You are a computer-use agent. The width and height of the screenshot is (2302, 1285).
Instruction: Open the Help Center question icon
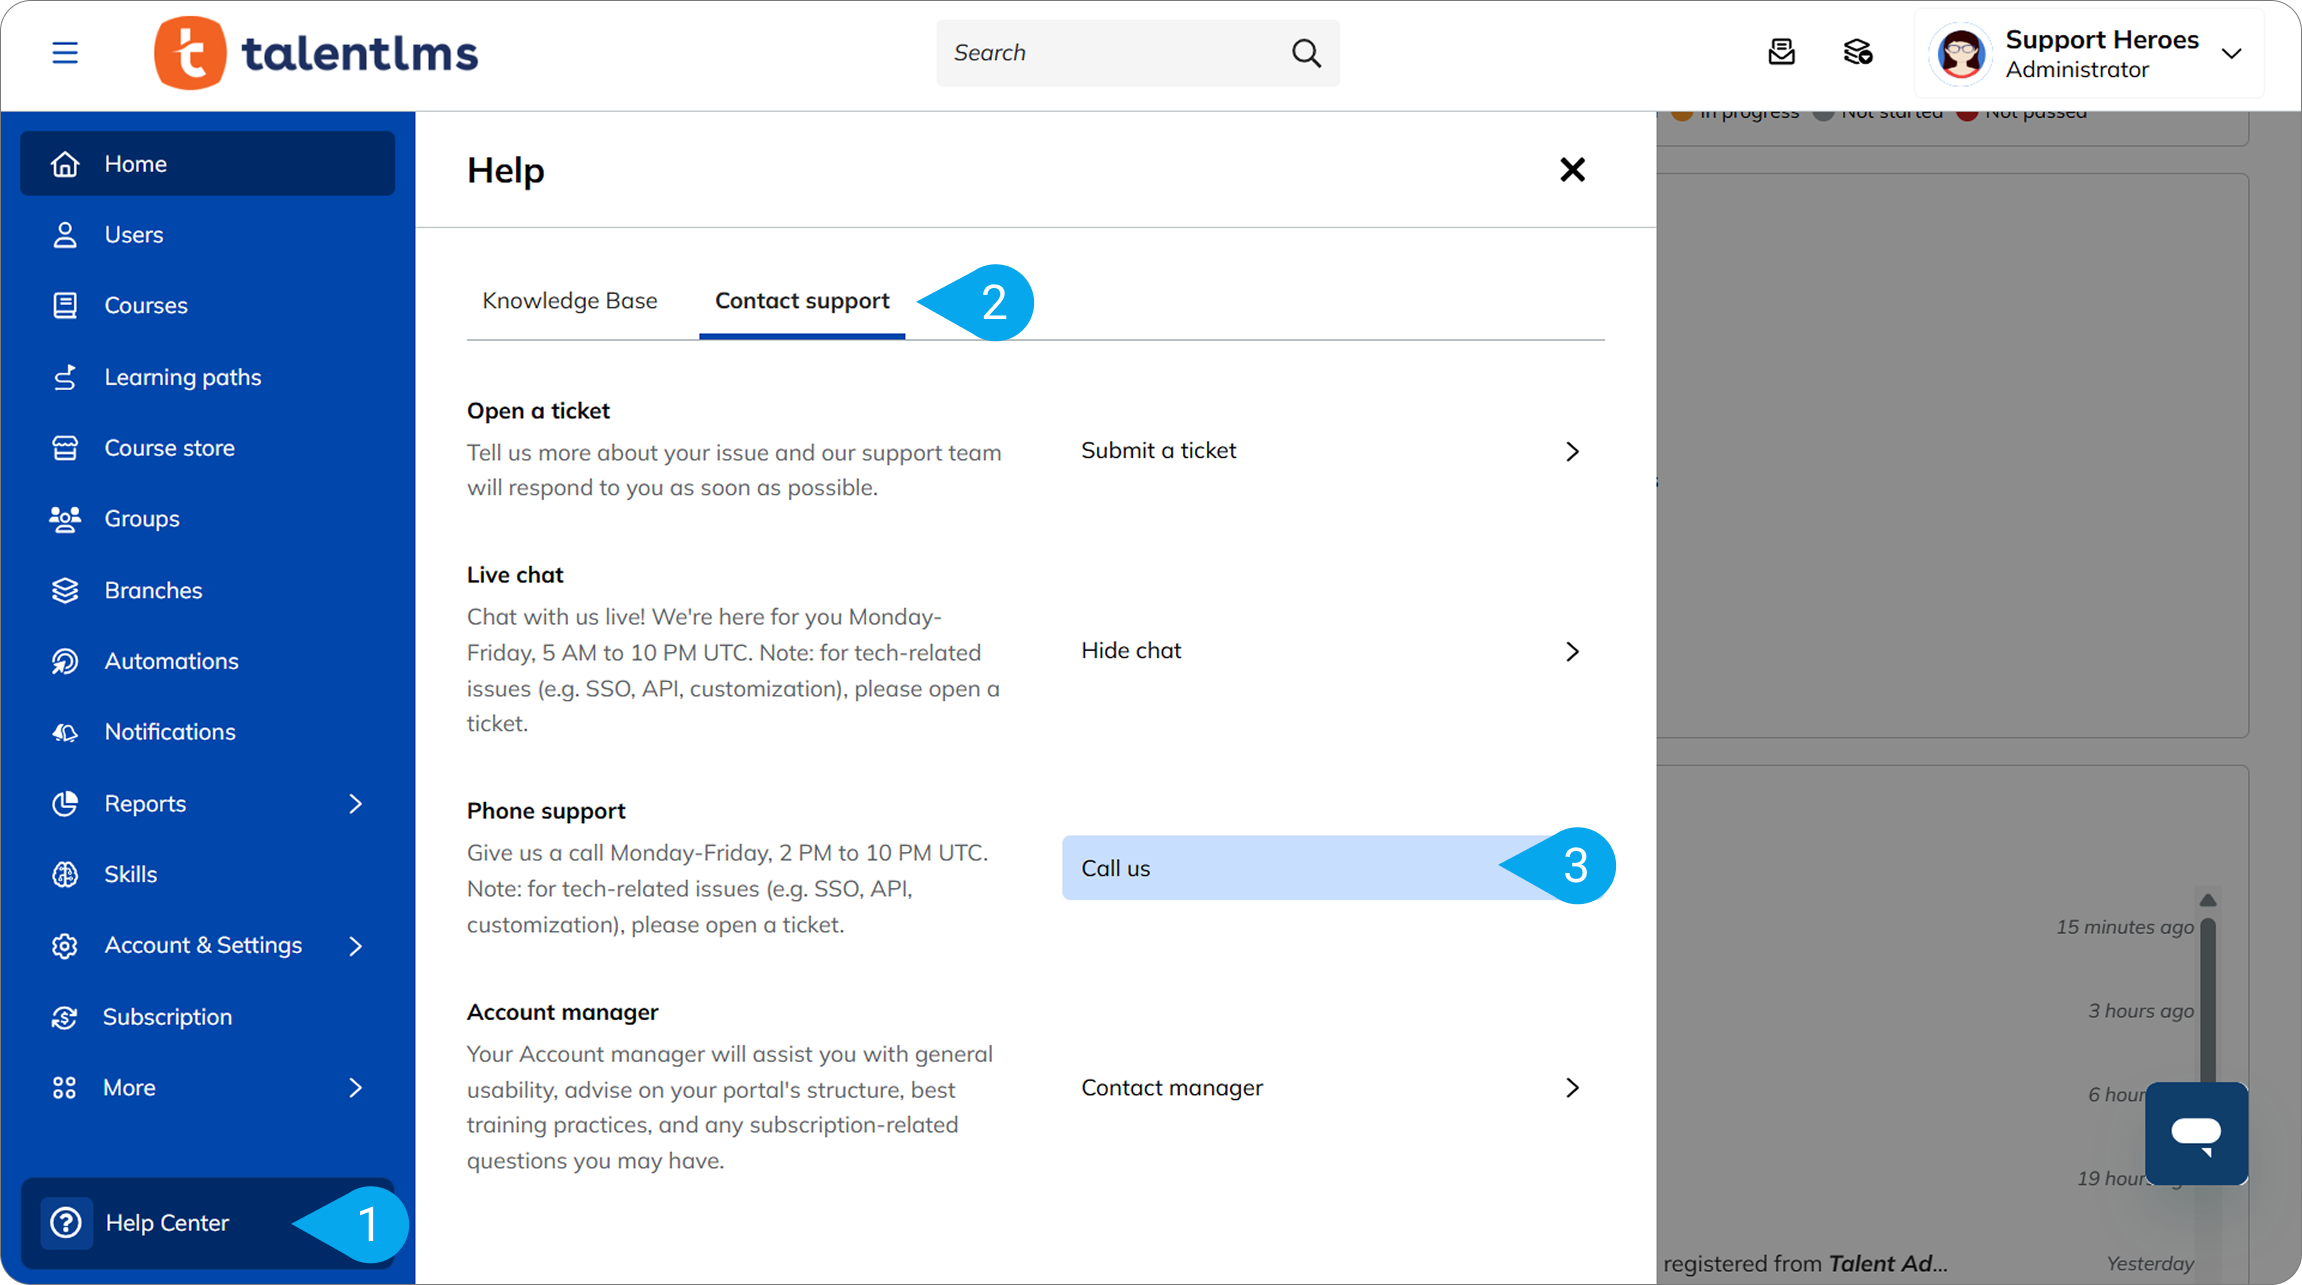tap(66, 1222)
